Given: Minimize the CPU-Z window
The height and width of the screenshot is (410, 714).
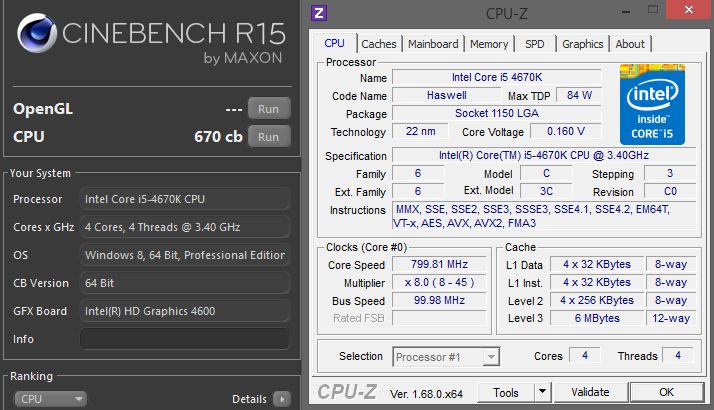Looking at the screenshot, I should 626,11.
